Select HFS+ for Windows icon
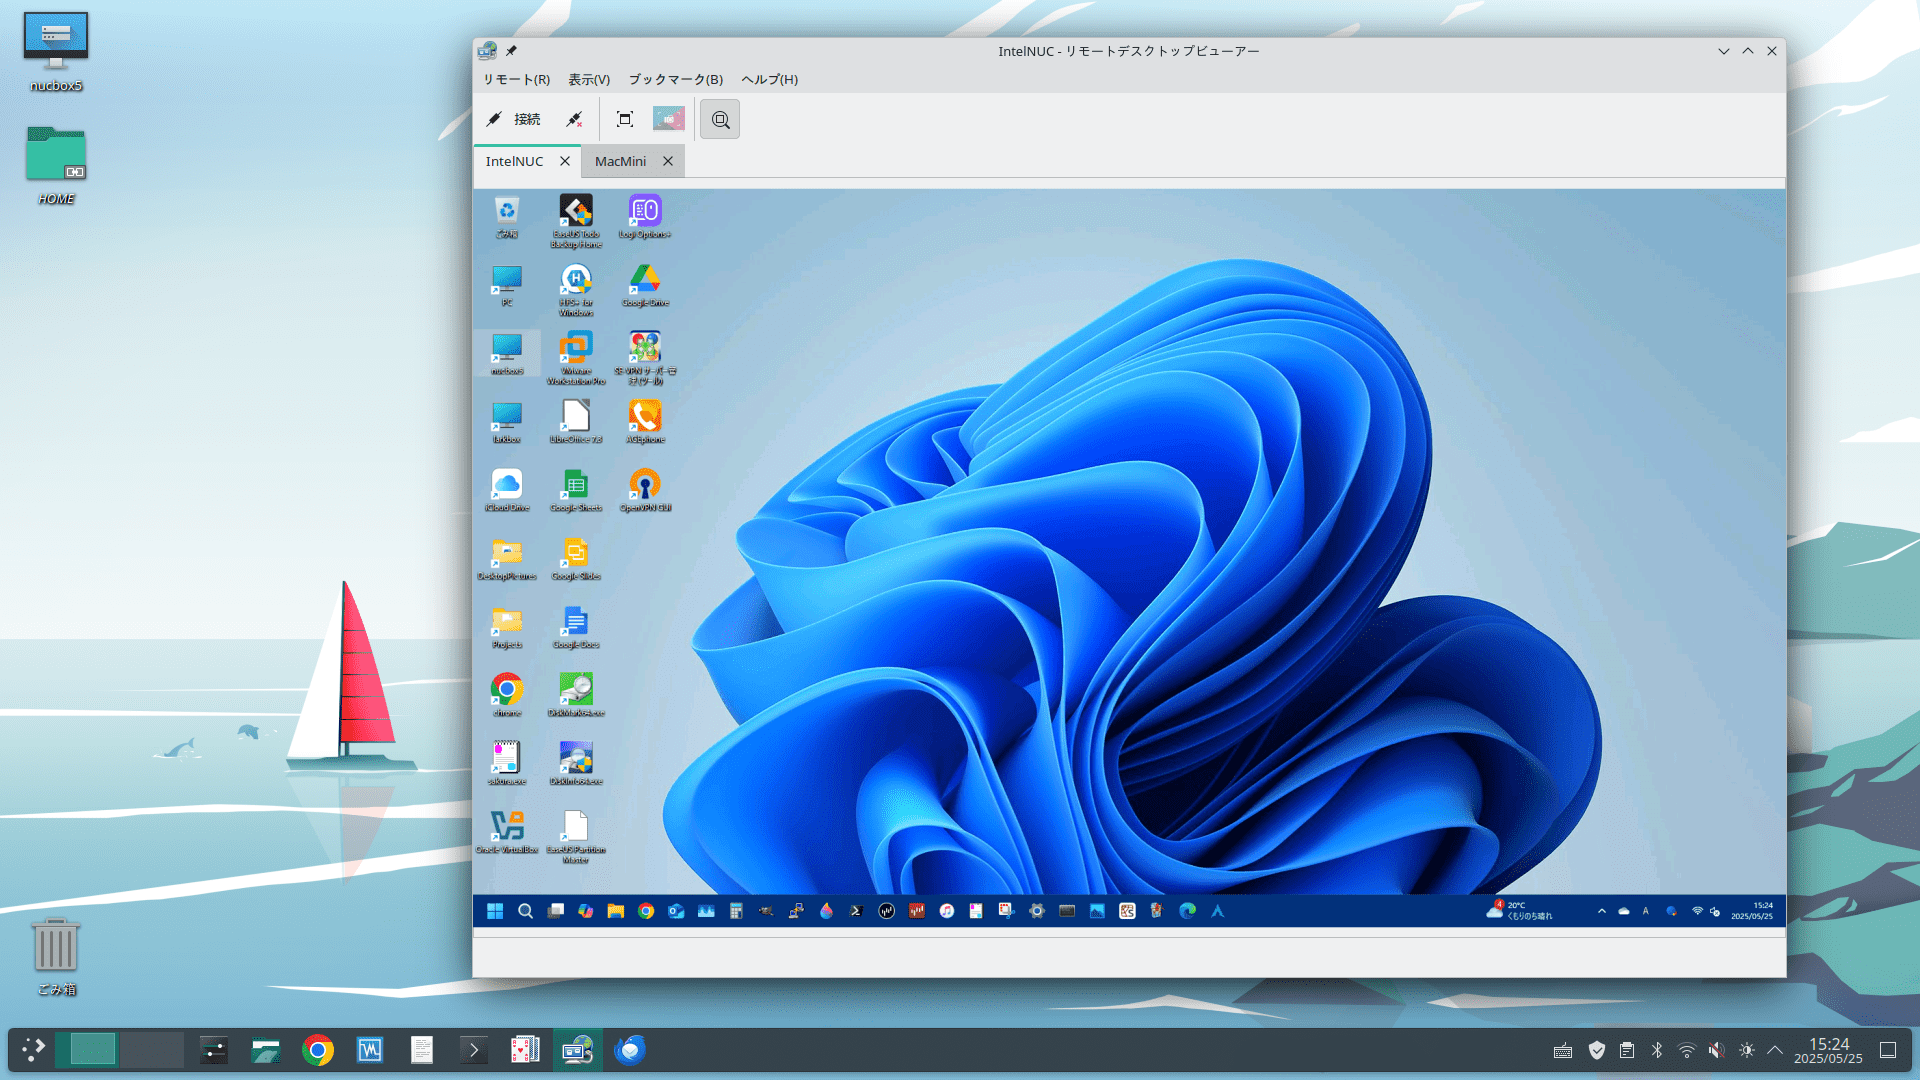 [x=576, y=290]
